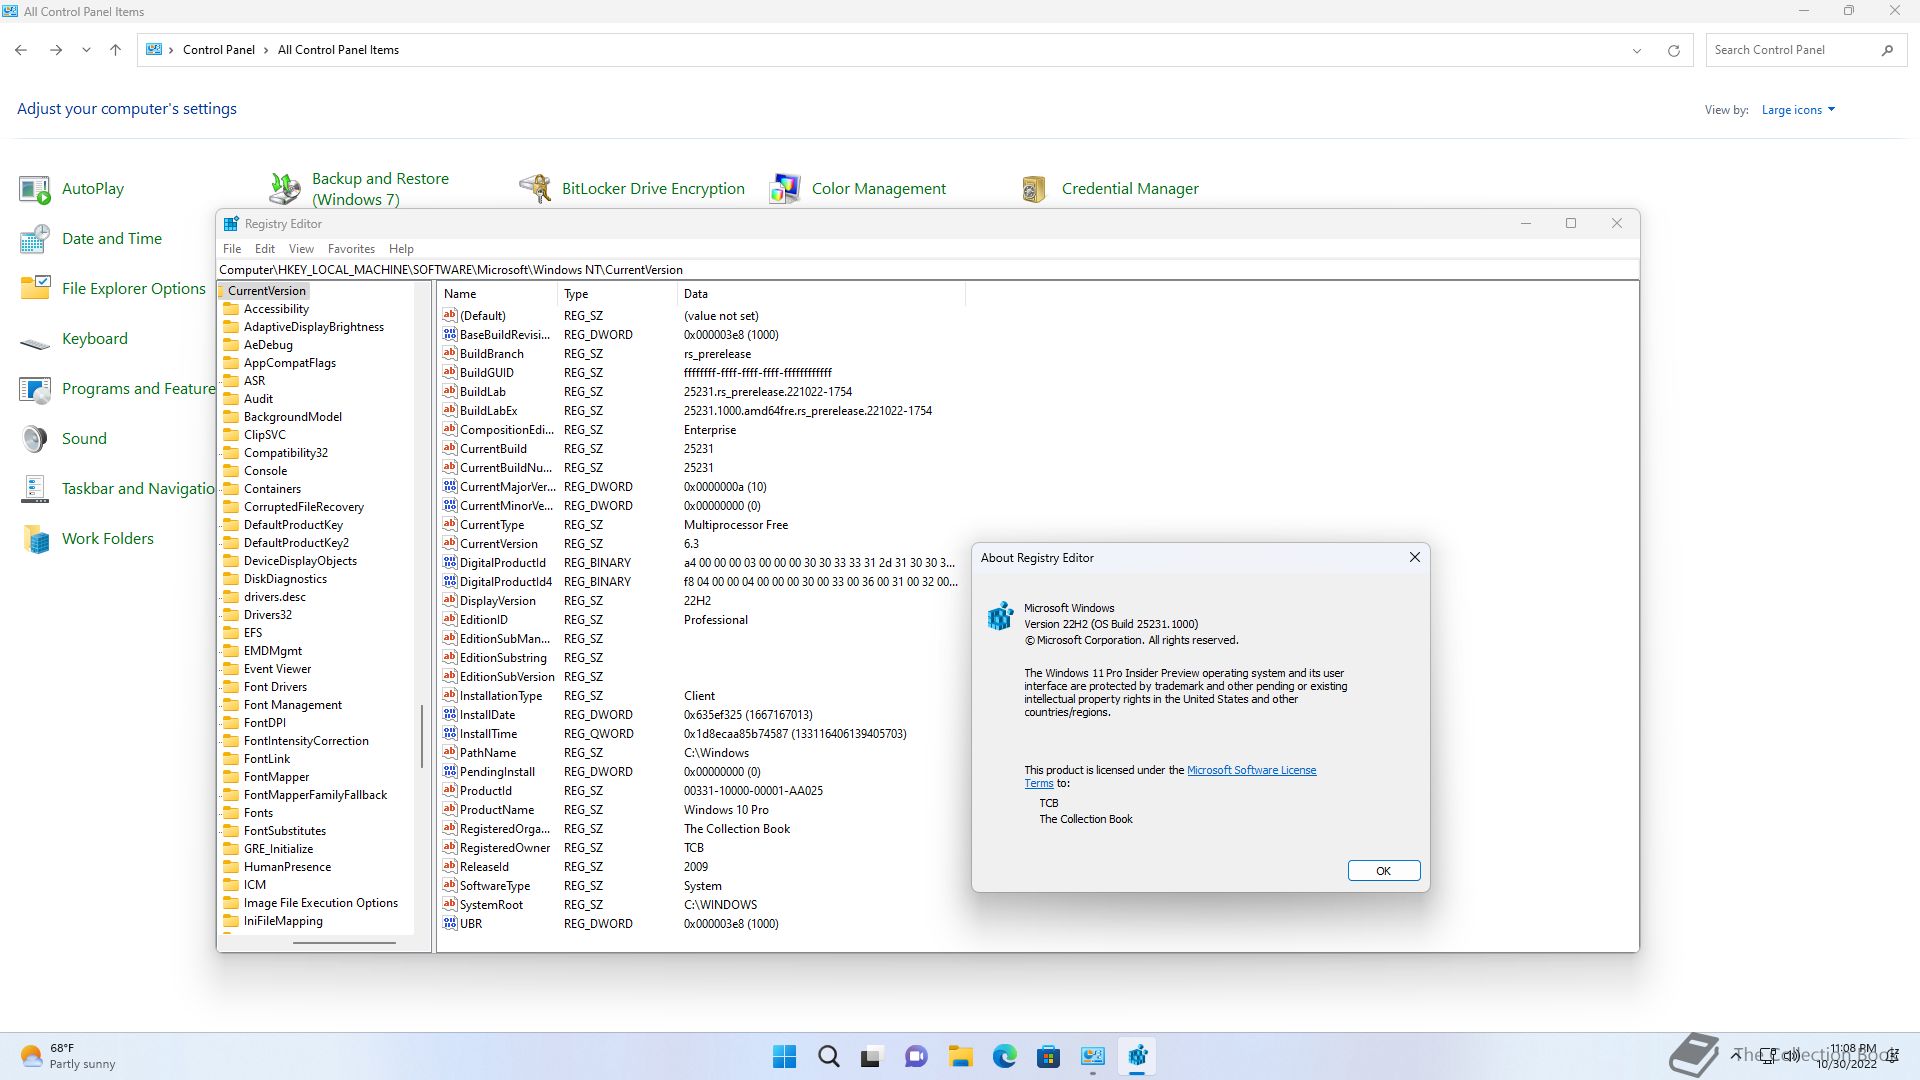Open the Microsoft Software License Terms link
Screen dimensions: 1920x1080
point(1251,770)
